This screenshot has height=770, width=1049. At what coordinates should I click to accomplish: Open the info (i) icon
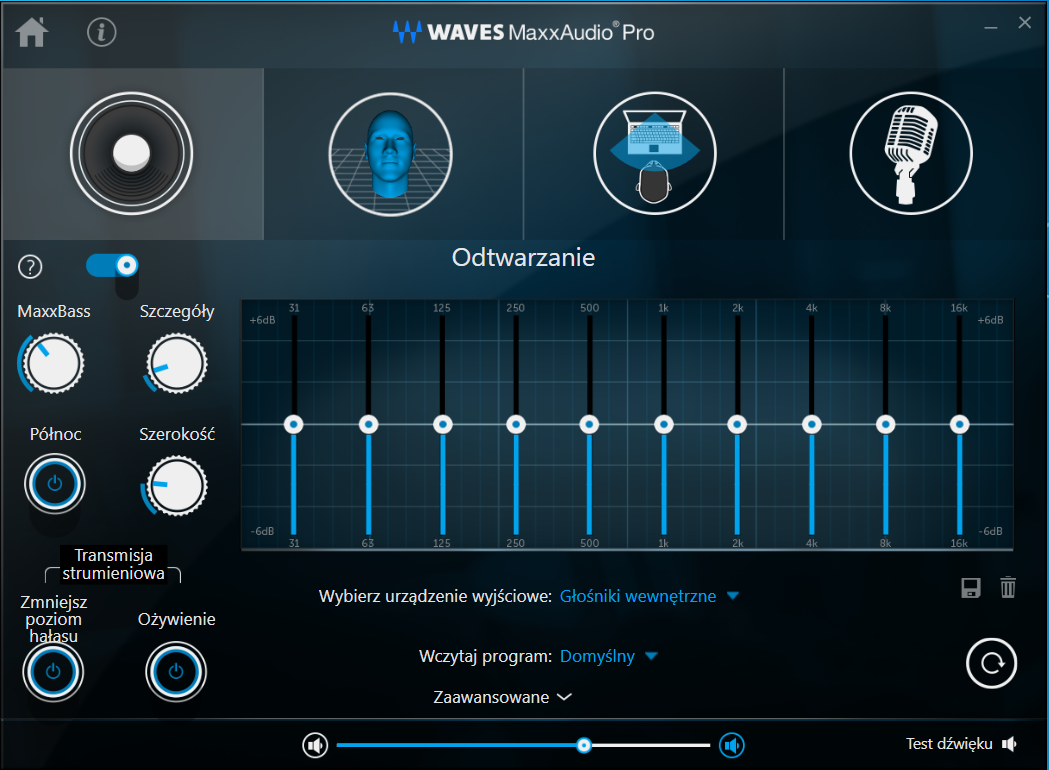(102, 32)
